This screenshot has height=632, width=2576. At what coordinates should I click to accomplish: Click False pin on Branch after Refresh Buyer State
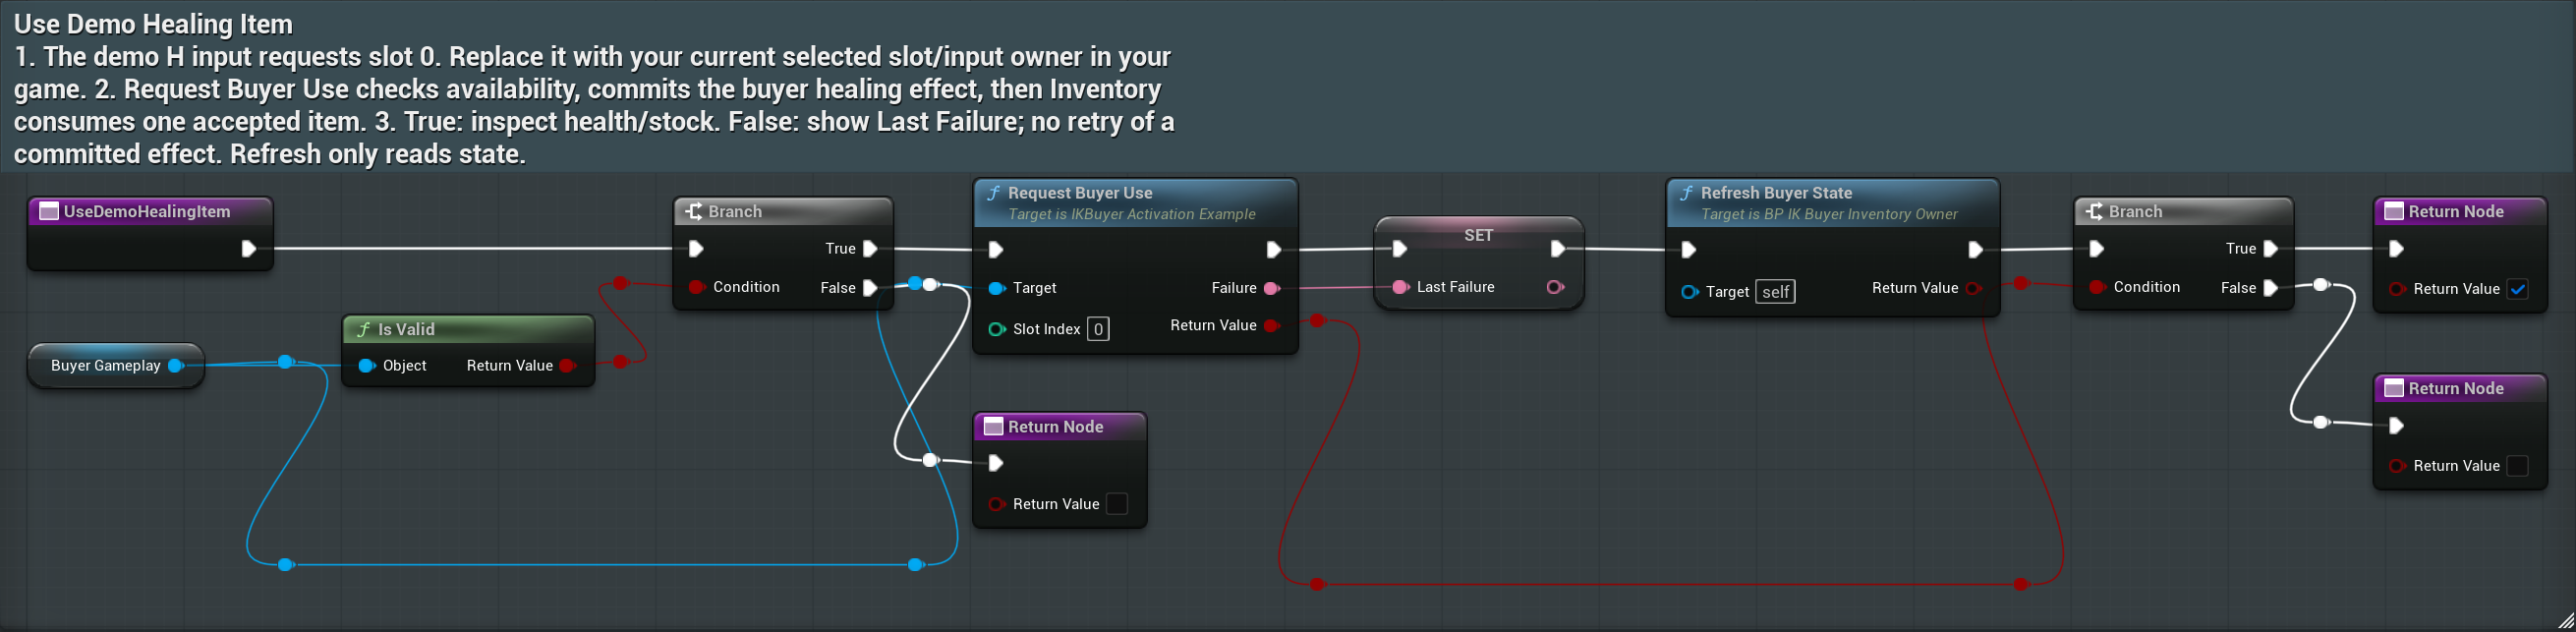coord(2270,288)
